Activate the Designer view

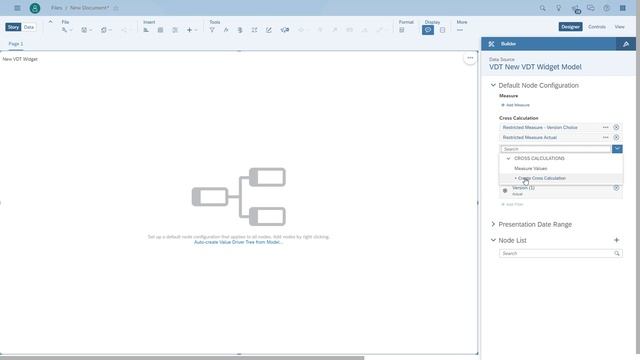[x=570, y=27]
